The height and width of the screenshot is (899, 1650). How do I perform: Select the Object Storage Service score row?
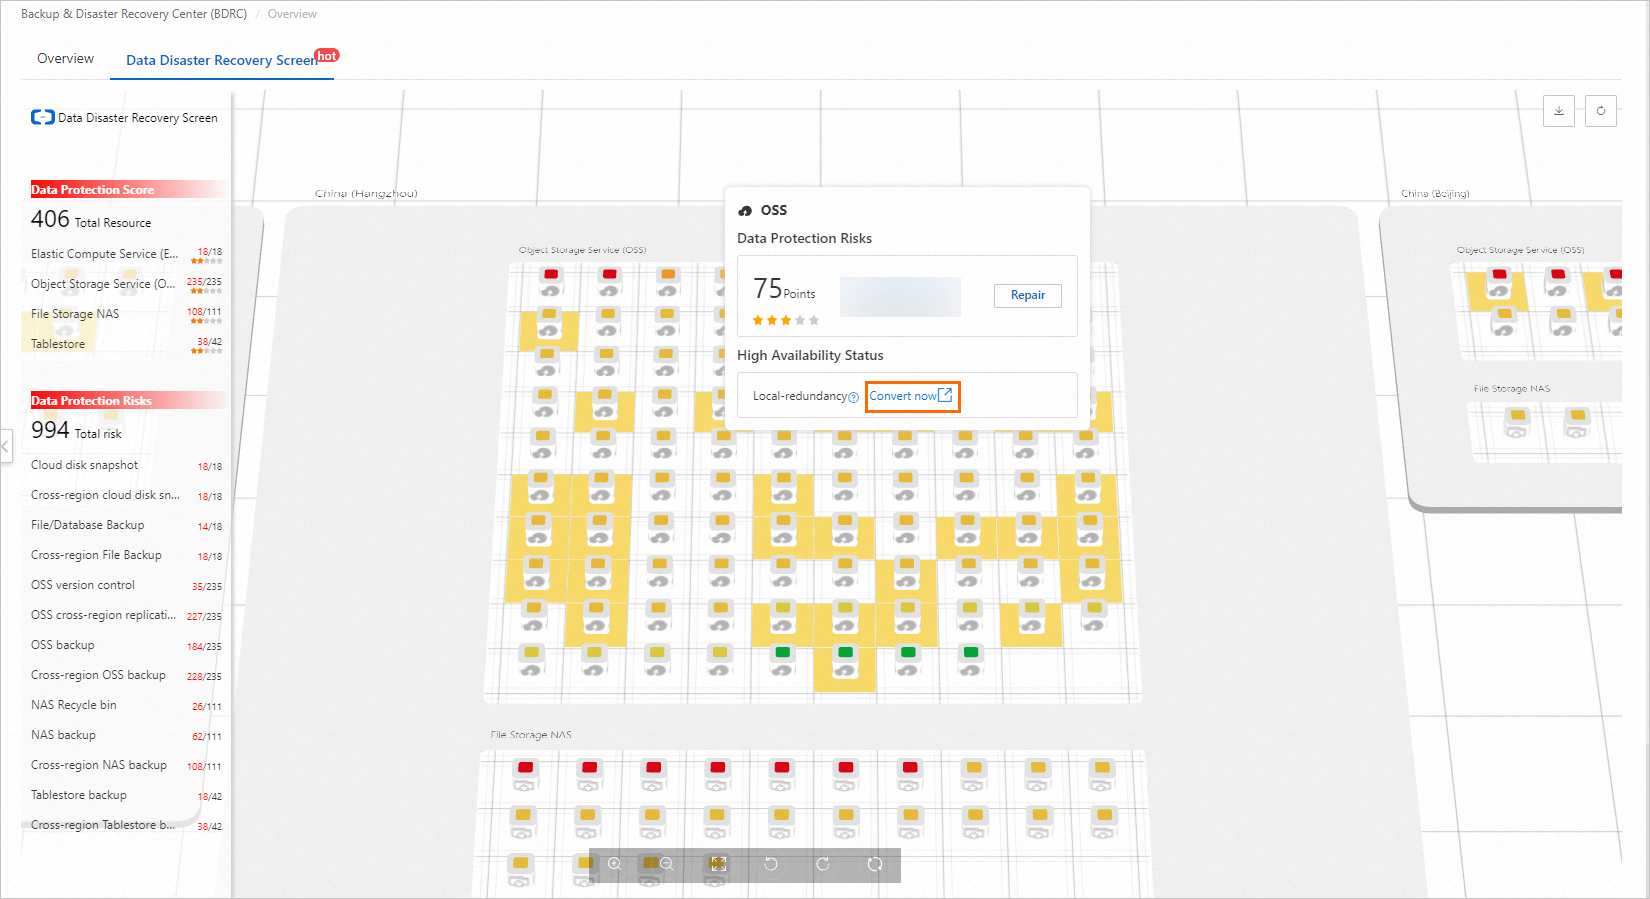point(126,285)
